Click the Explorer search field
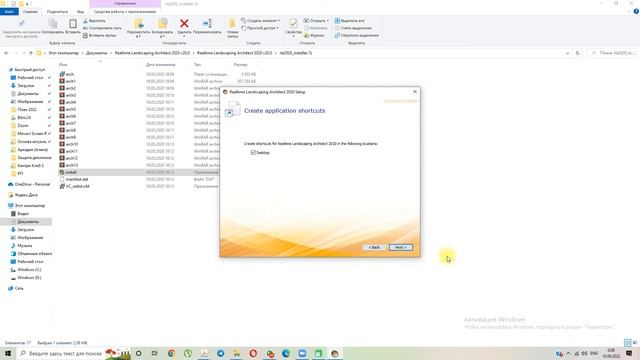 coord(611,53)
